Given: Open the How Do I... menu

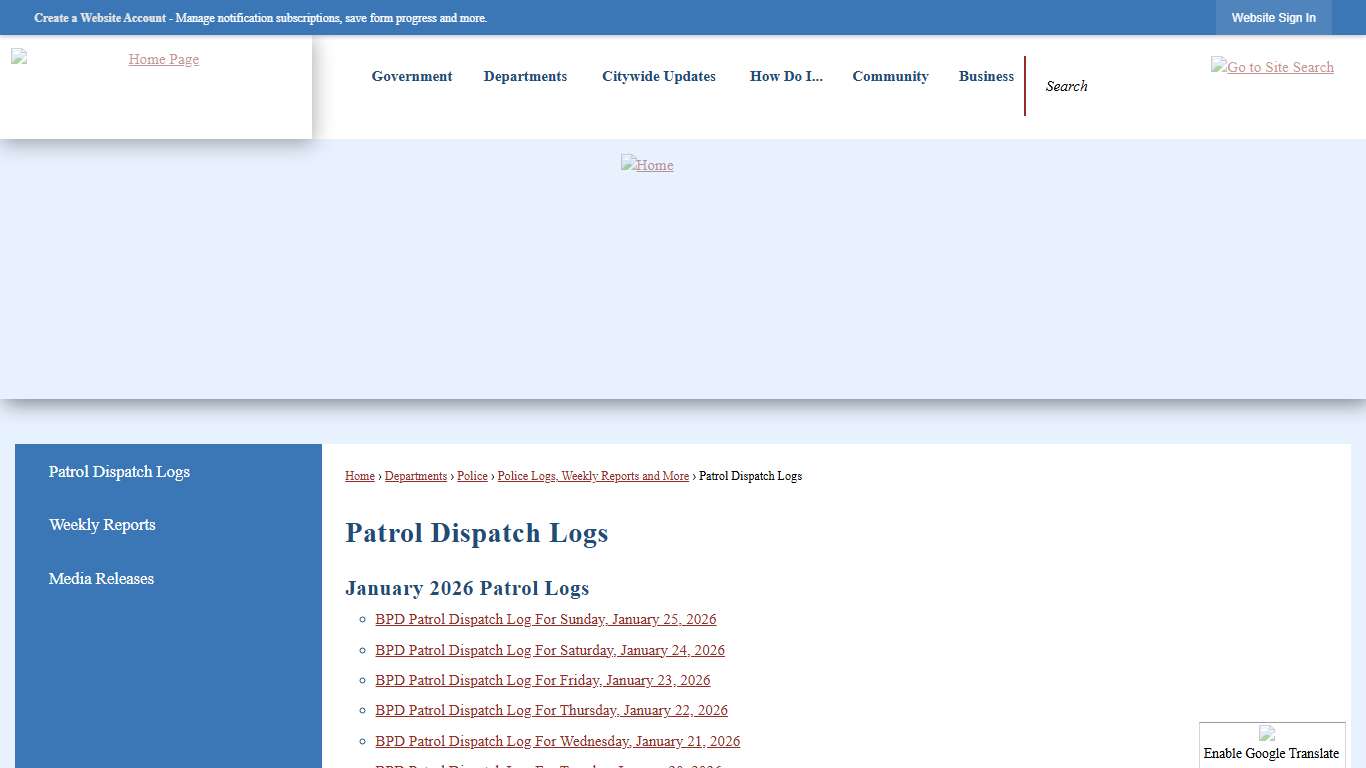Looking at the screenshot, I should (786, 76).
